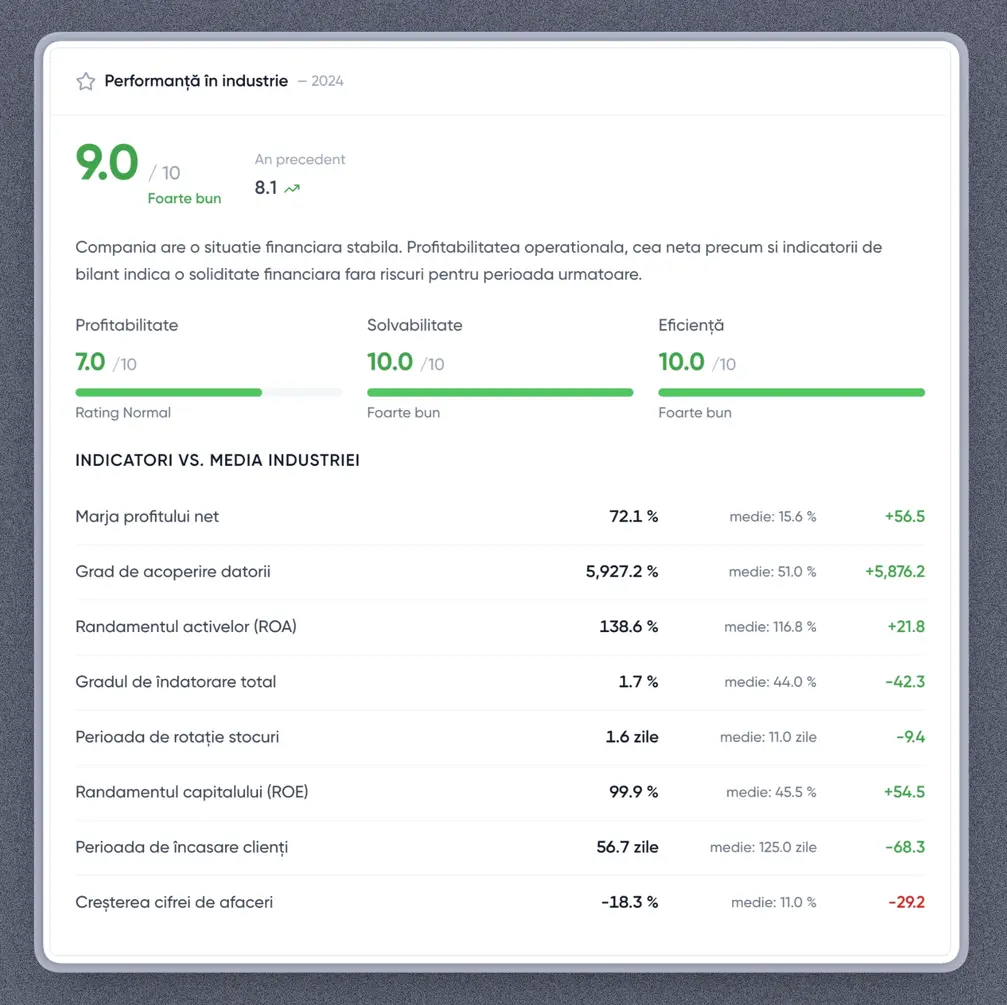Click the 7.0 Profitabilitate score
The image size is (1007, 1005).
pyautogui.click(x=90, y=362)
